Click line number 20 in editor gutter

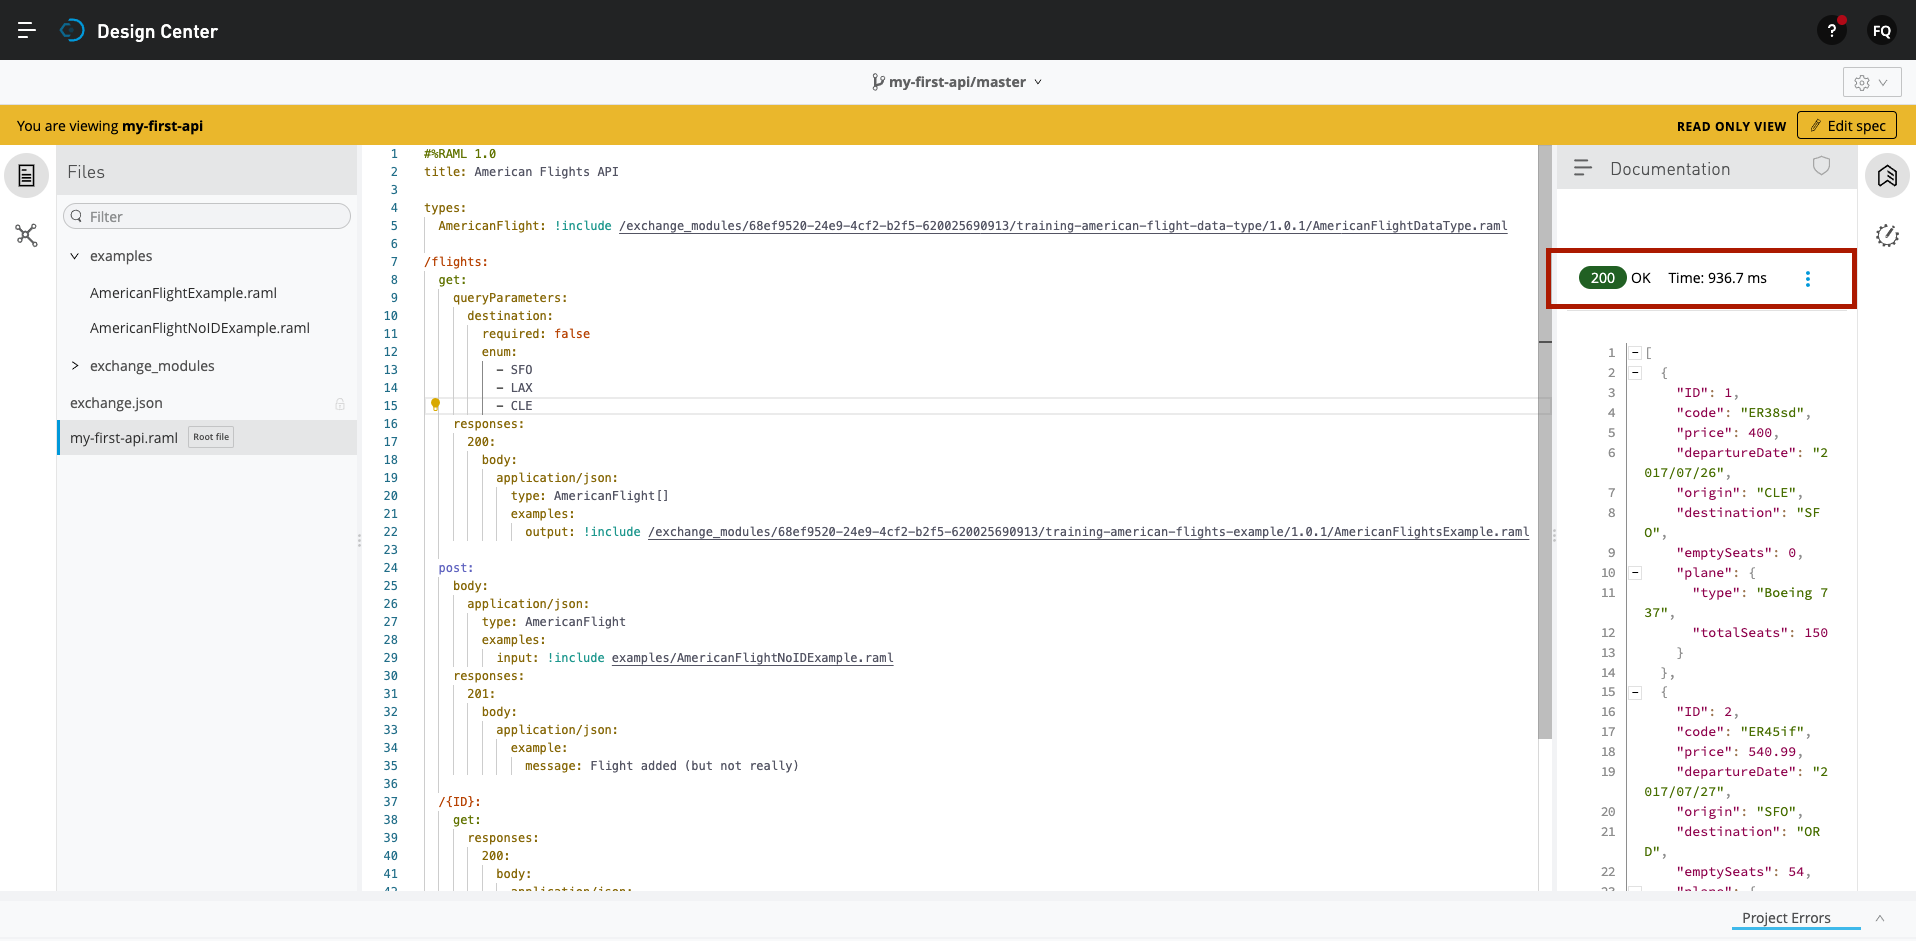(x=390, y=496)
